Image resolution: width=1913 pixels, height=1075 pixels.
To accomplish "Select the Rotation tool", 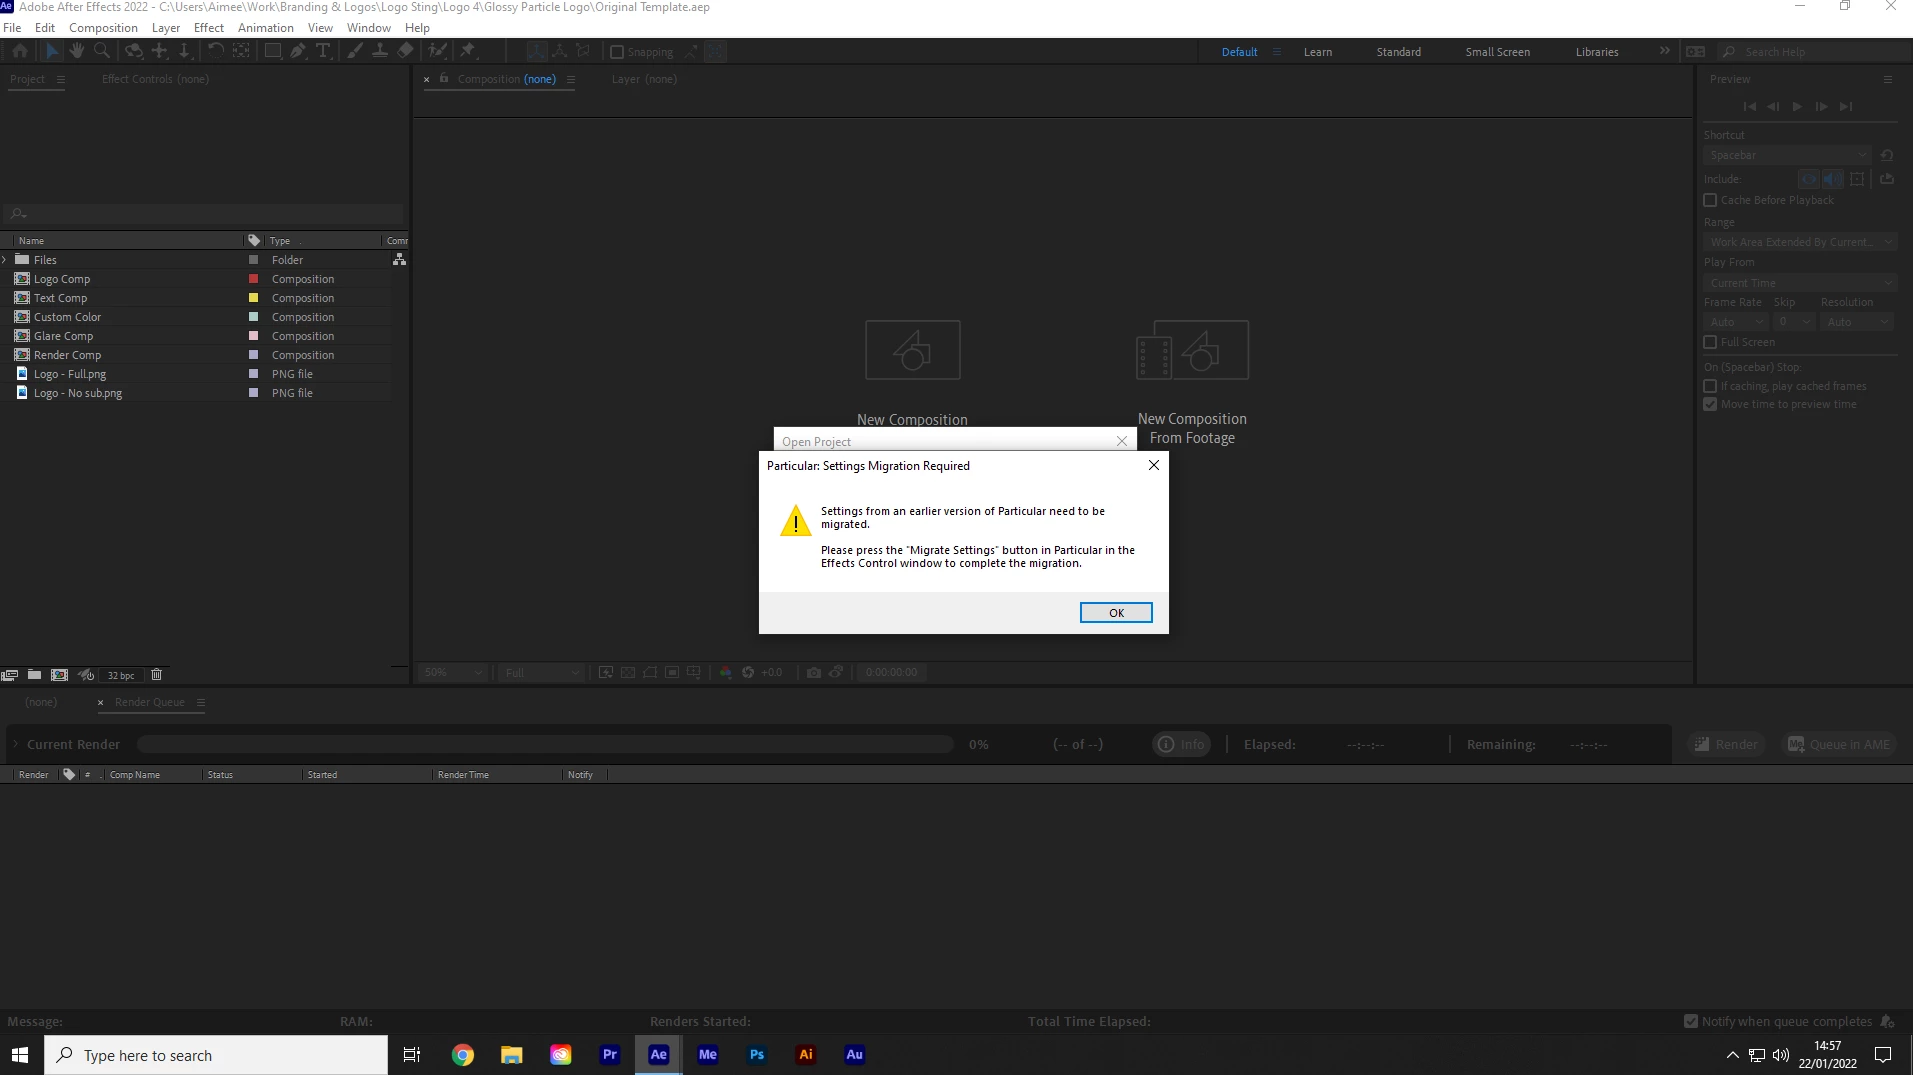I will [214, 51].
